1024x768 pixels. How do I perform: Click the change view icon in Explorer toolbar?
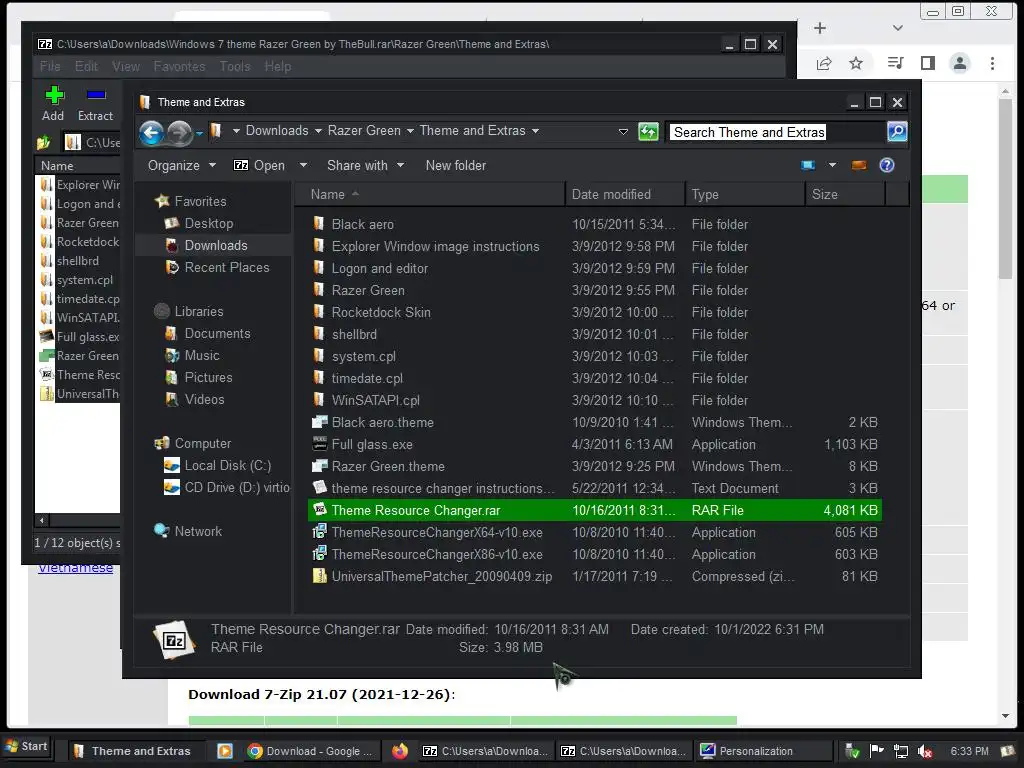click(x=808, y=165)
